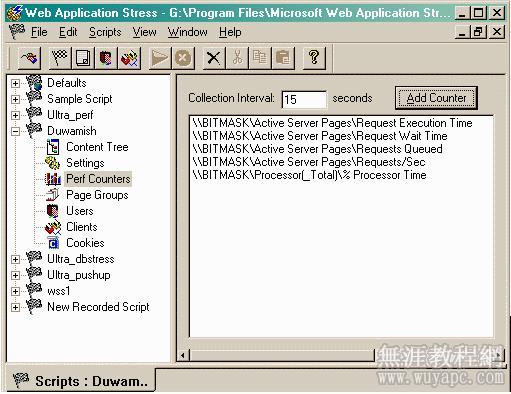This screenshot has height=394, width=511.
Task: Click the Content Tree node icon
Action: point(53,147)
